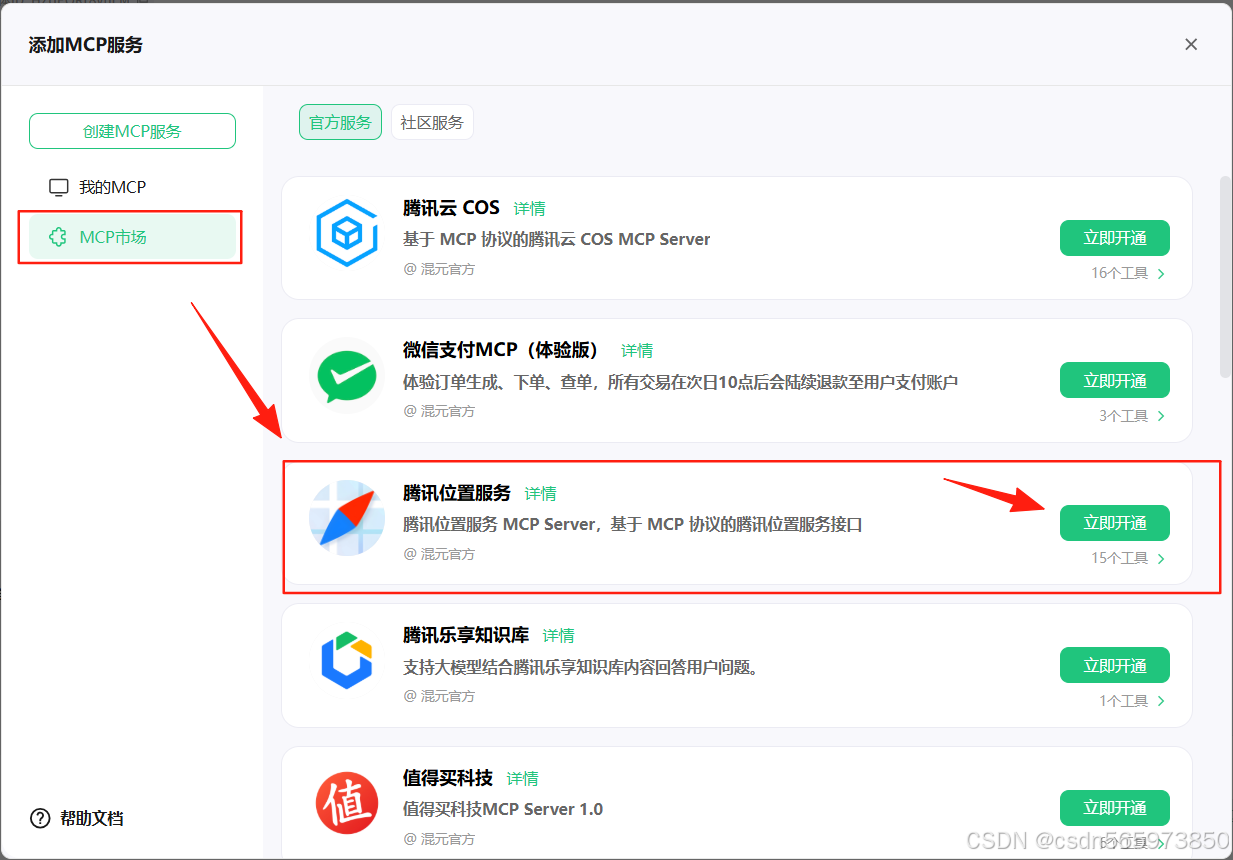The width and height of the screenshot is (1233, 860).
Task: Click the 值得买科技MCP Server 1.0 description
Action: [x=503, y=809]
